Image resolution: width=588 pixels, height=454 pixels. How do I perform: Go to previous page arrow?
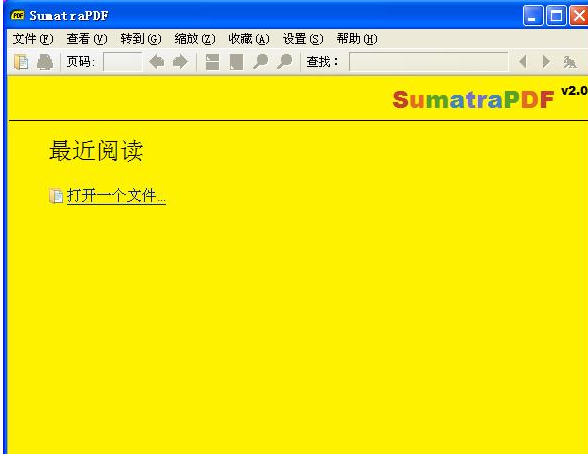click(157, 62)
